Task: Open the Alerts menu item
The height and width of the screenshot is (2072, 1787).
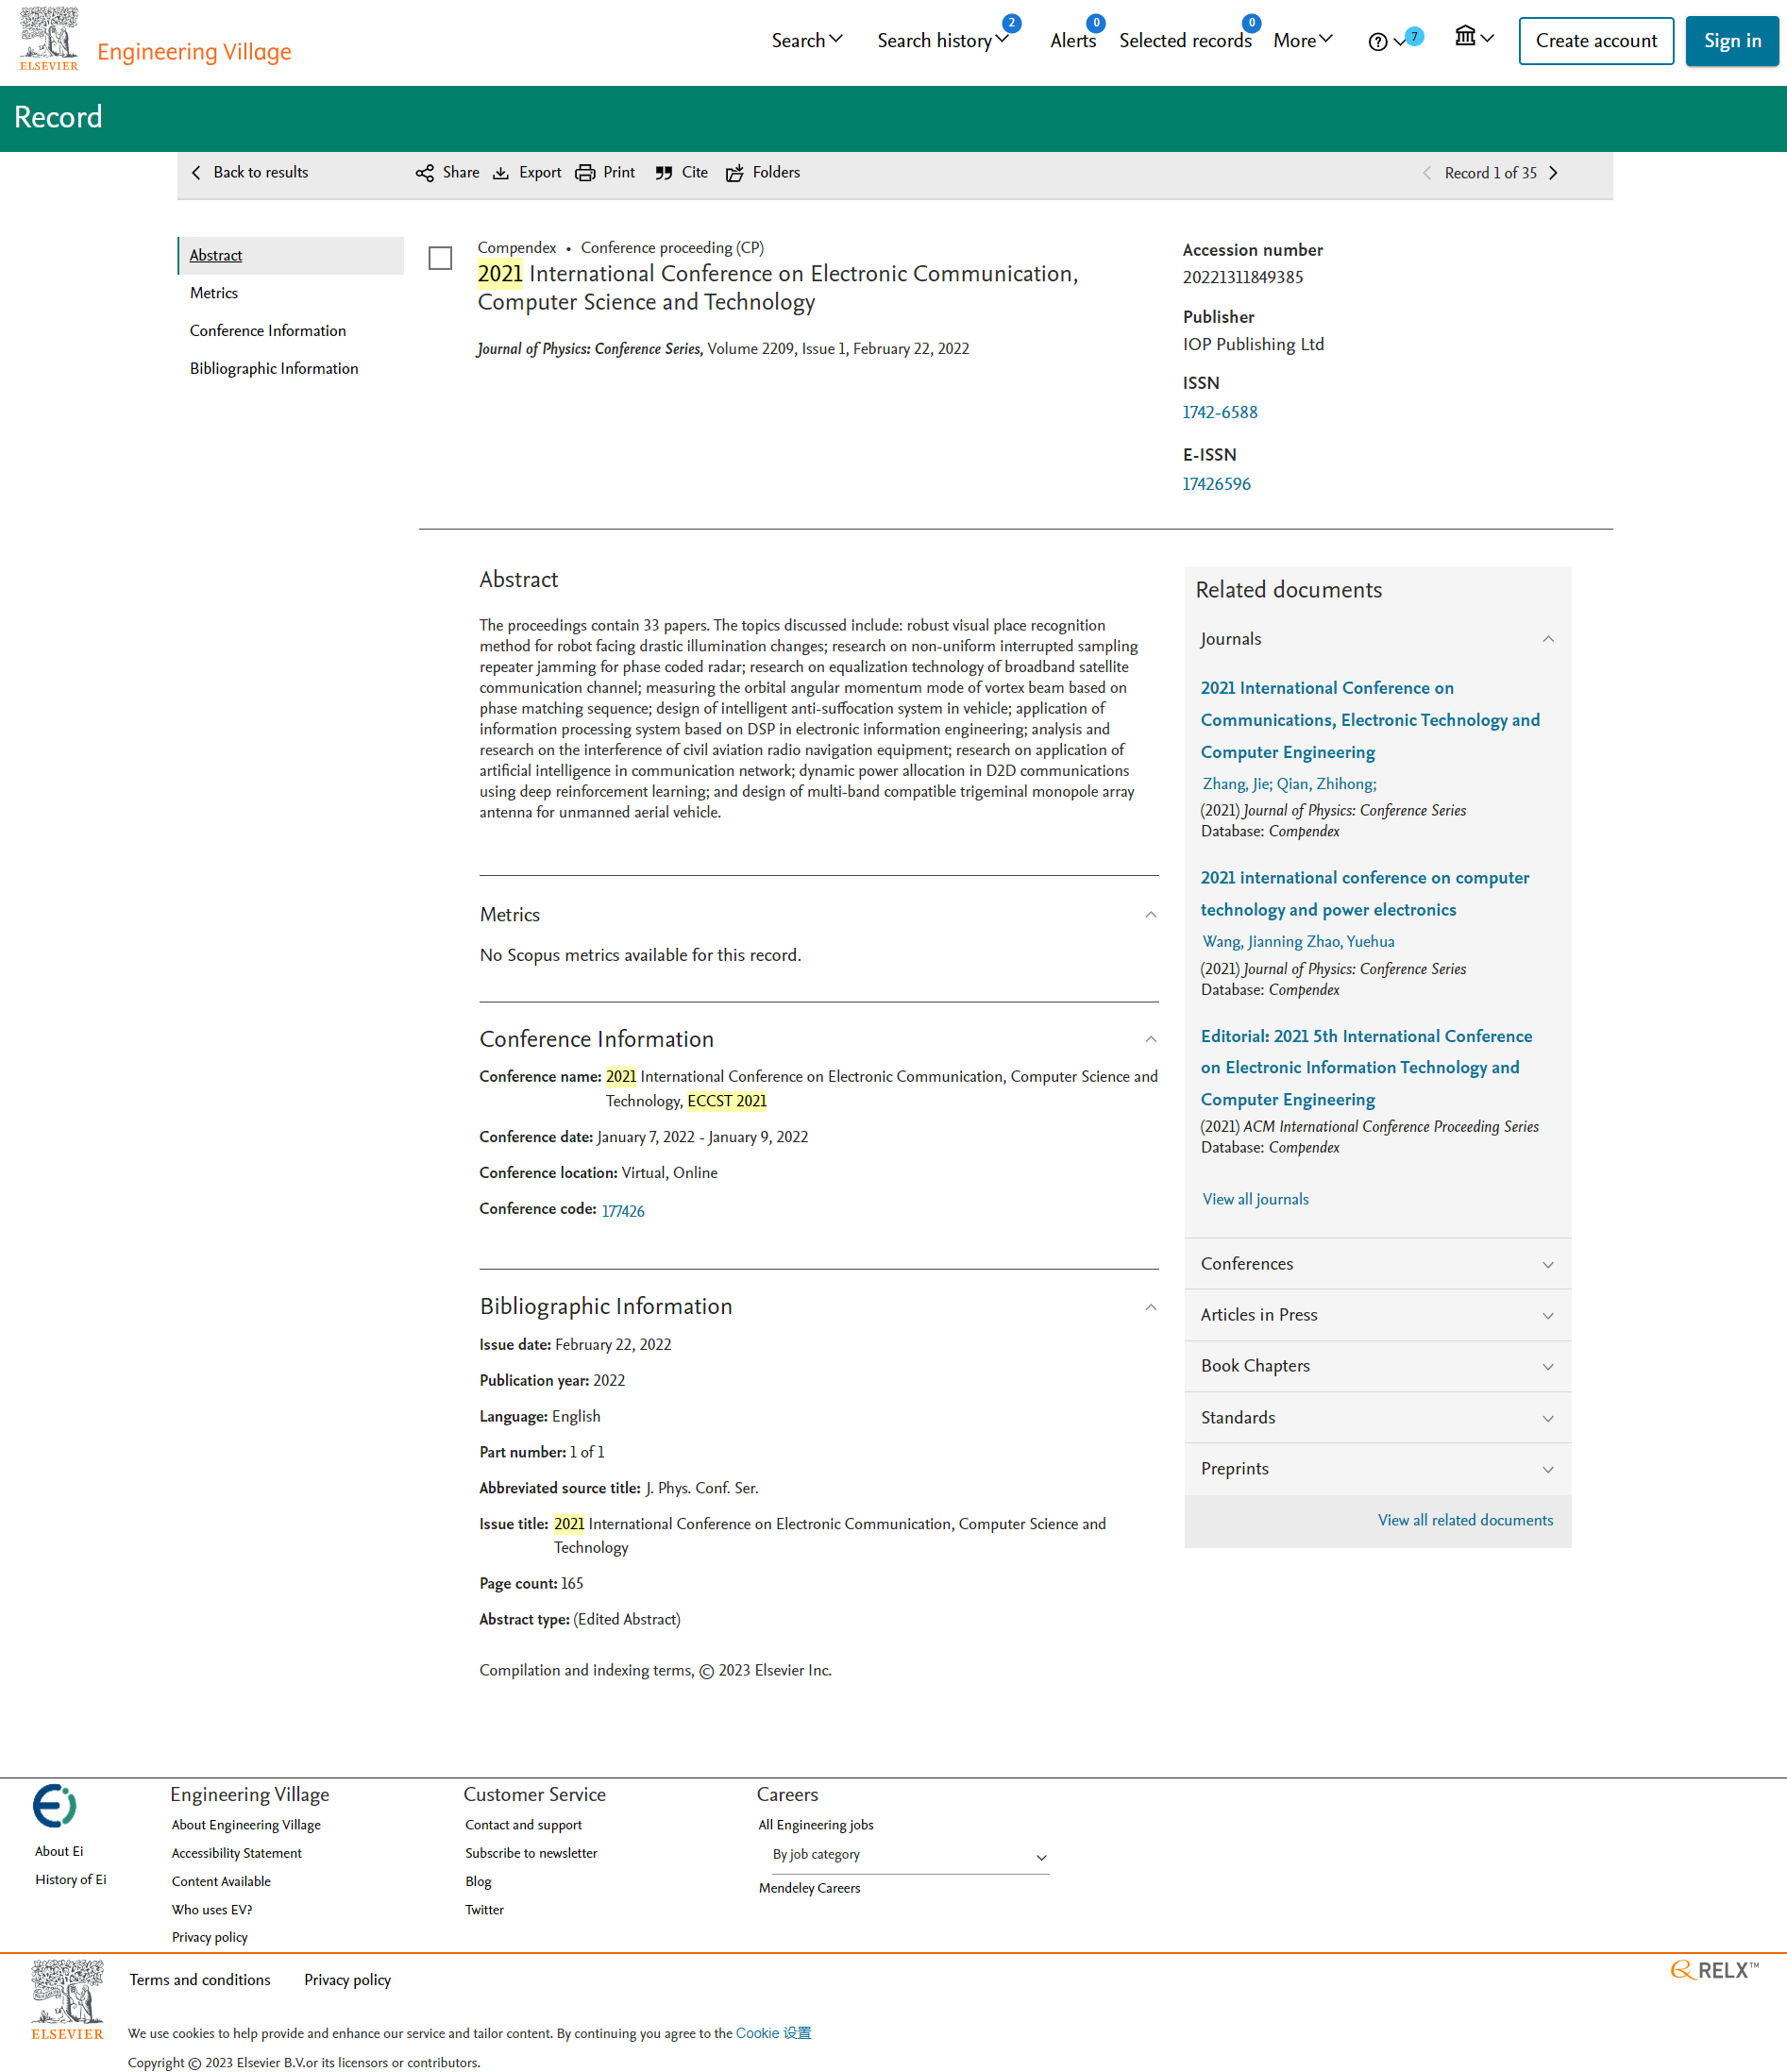Action: click(x=1073, y=41)
